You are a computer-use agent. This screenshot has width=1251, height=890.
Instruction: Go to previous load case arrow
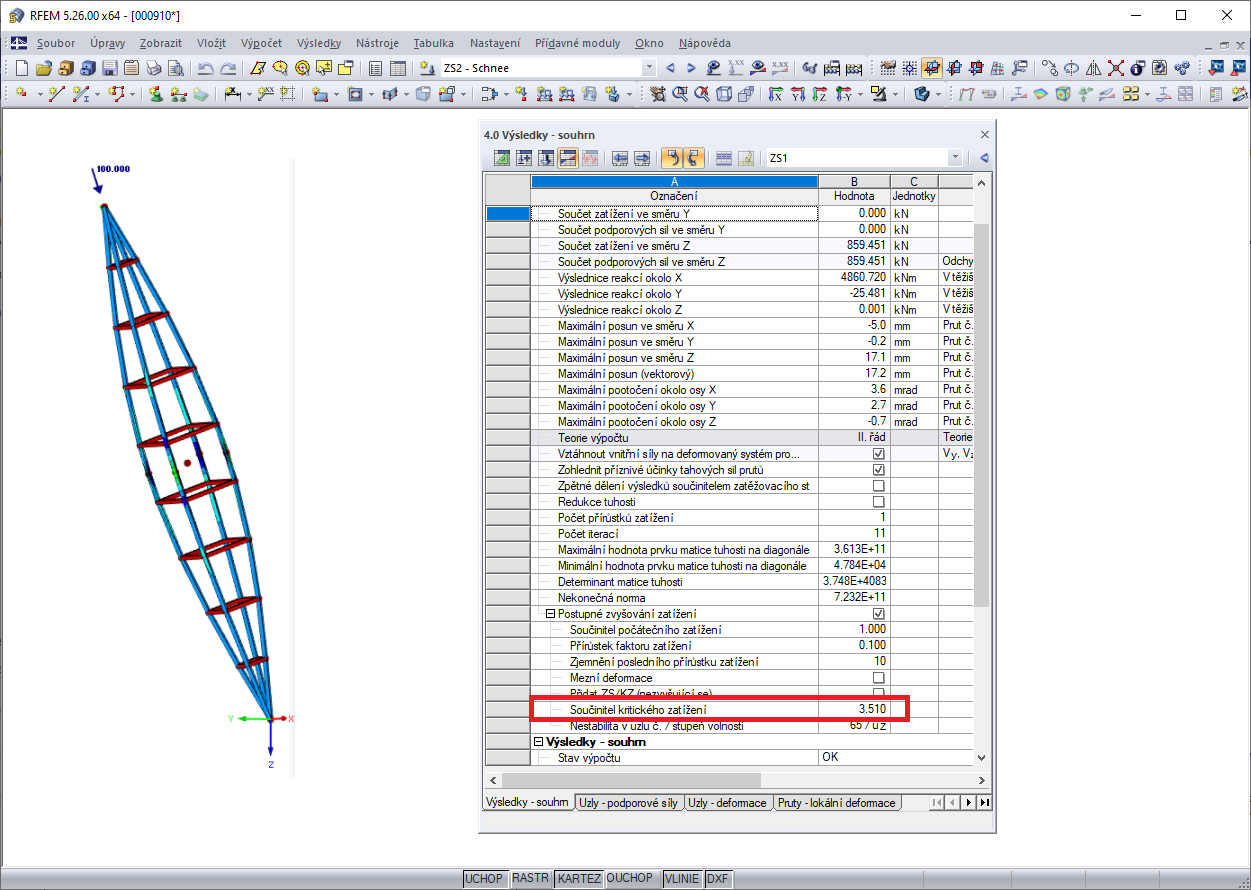670,68
